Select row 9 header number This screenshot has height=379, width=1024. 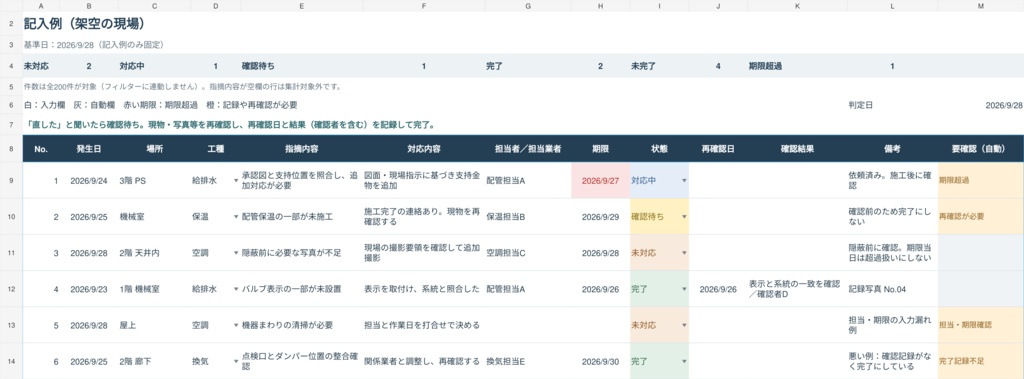pos(11,180)
